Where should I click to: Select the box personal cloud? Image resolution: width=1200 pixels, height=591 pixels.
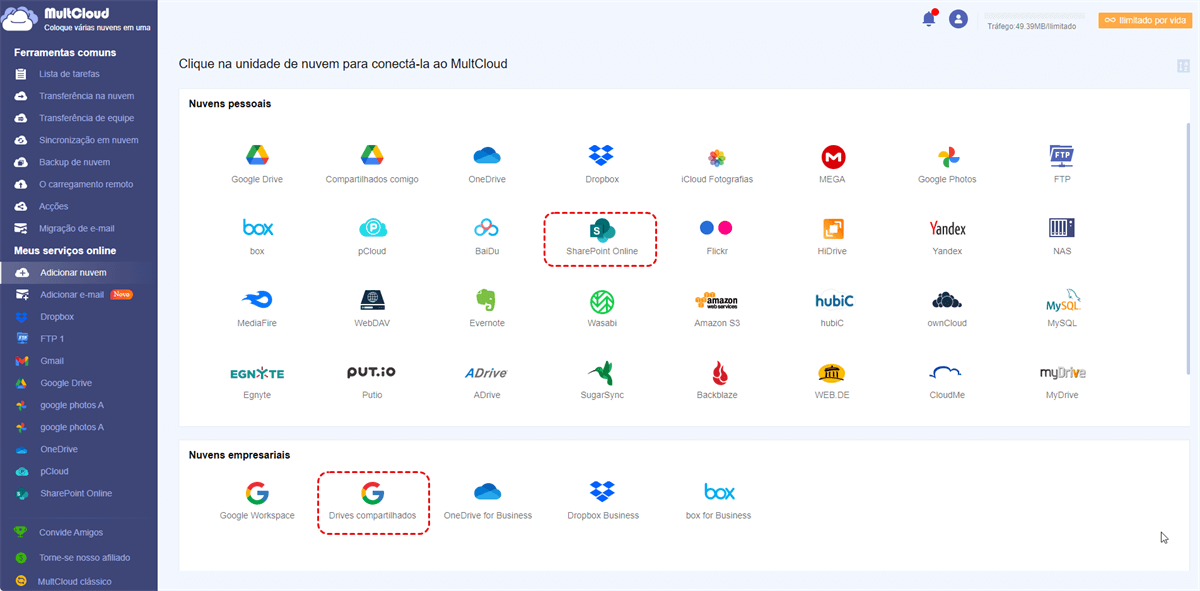tap(257, 236)
